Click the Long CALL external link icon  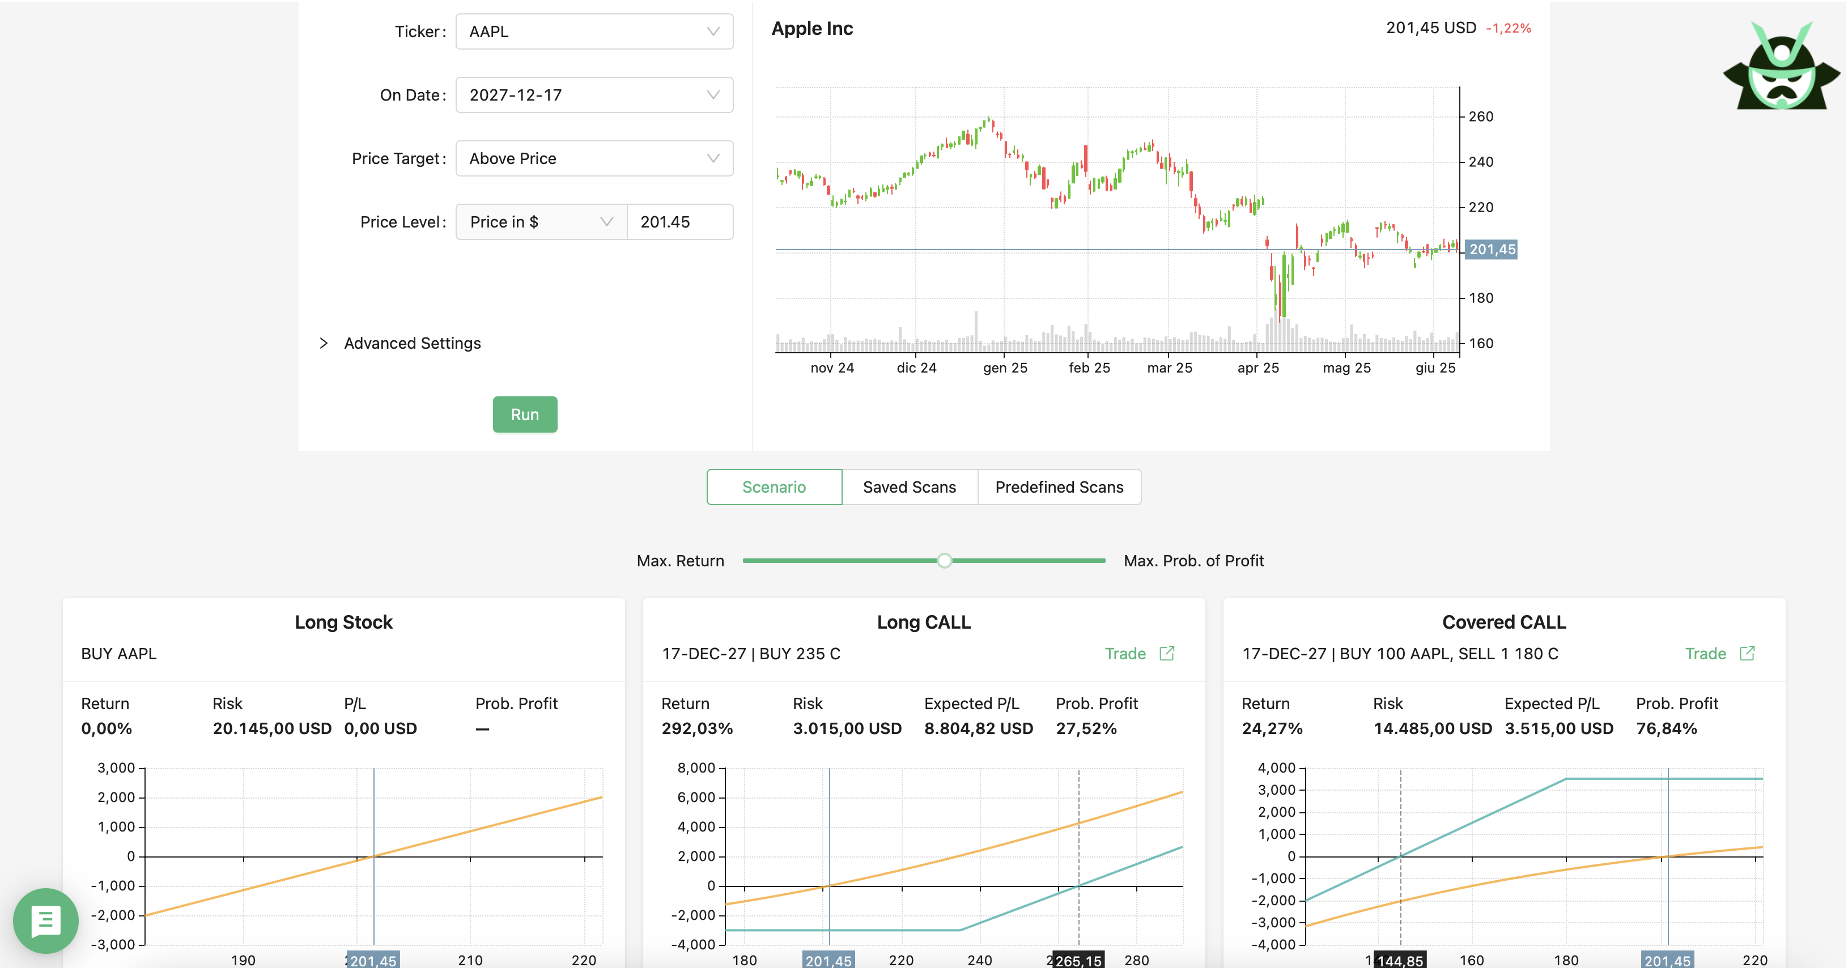(1167, 653)
